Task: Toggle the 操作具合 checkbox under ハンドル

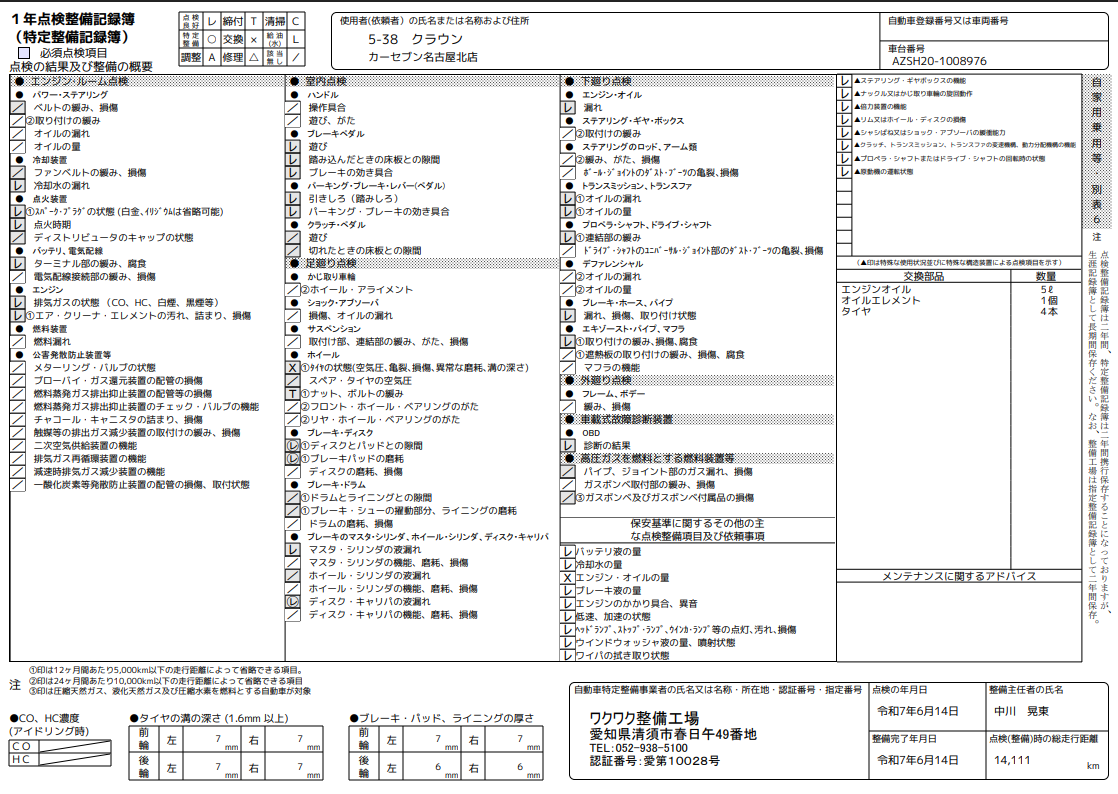Action: click(x=292, y=108)
